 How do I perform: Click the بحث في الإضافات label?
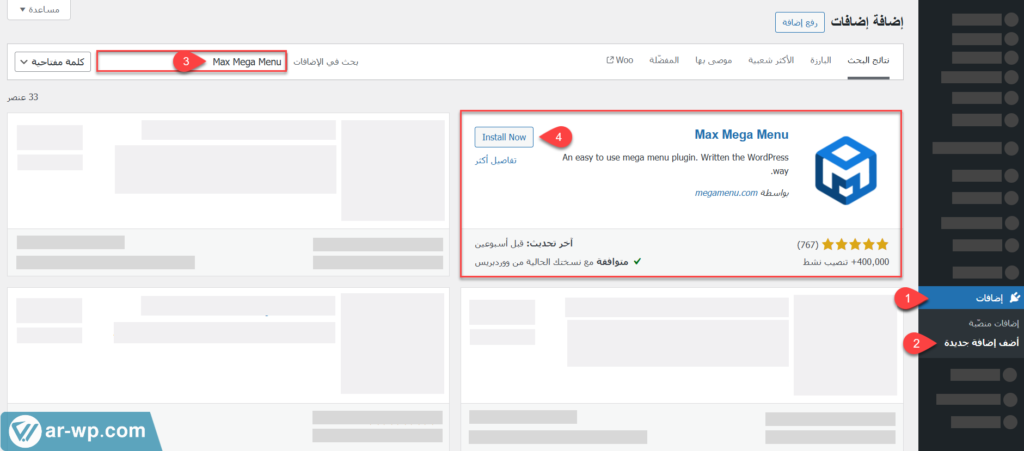tap(326, 62)
